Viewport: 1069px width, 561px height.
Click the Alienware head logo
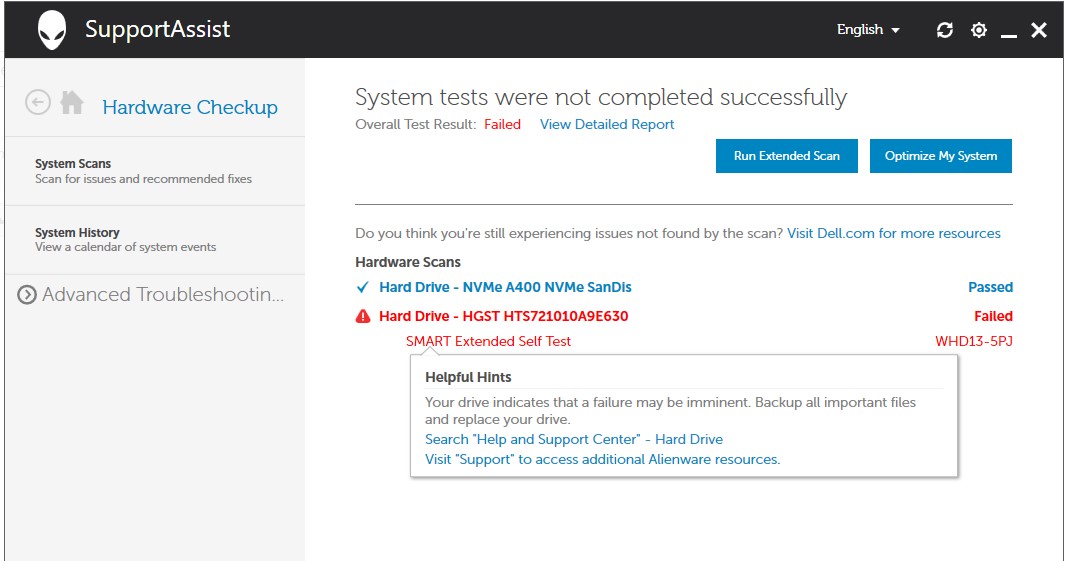(x=52, y=30)
